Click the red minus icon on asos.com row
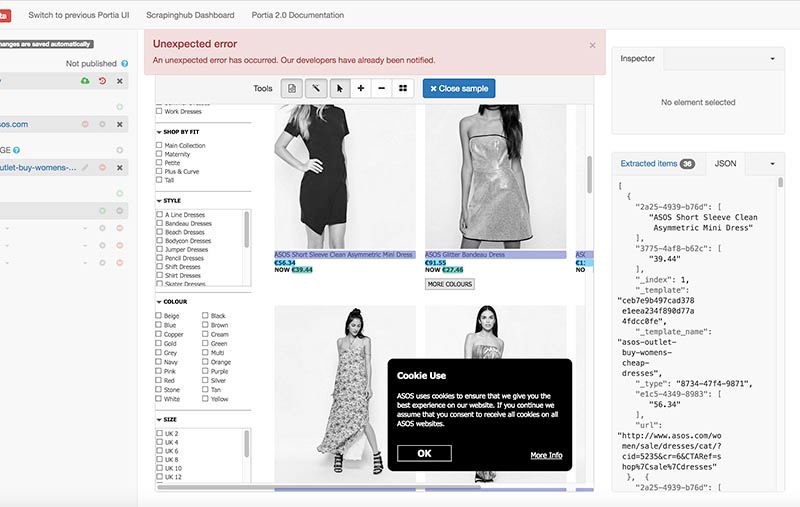This screenshot has width=800, height=507. point(85,124)
